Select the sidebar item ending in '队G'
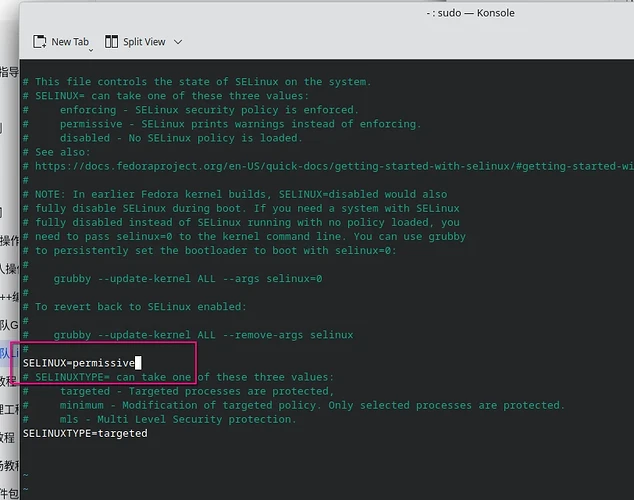 pos(8,324)
